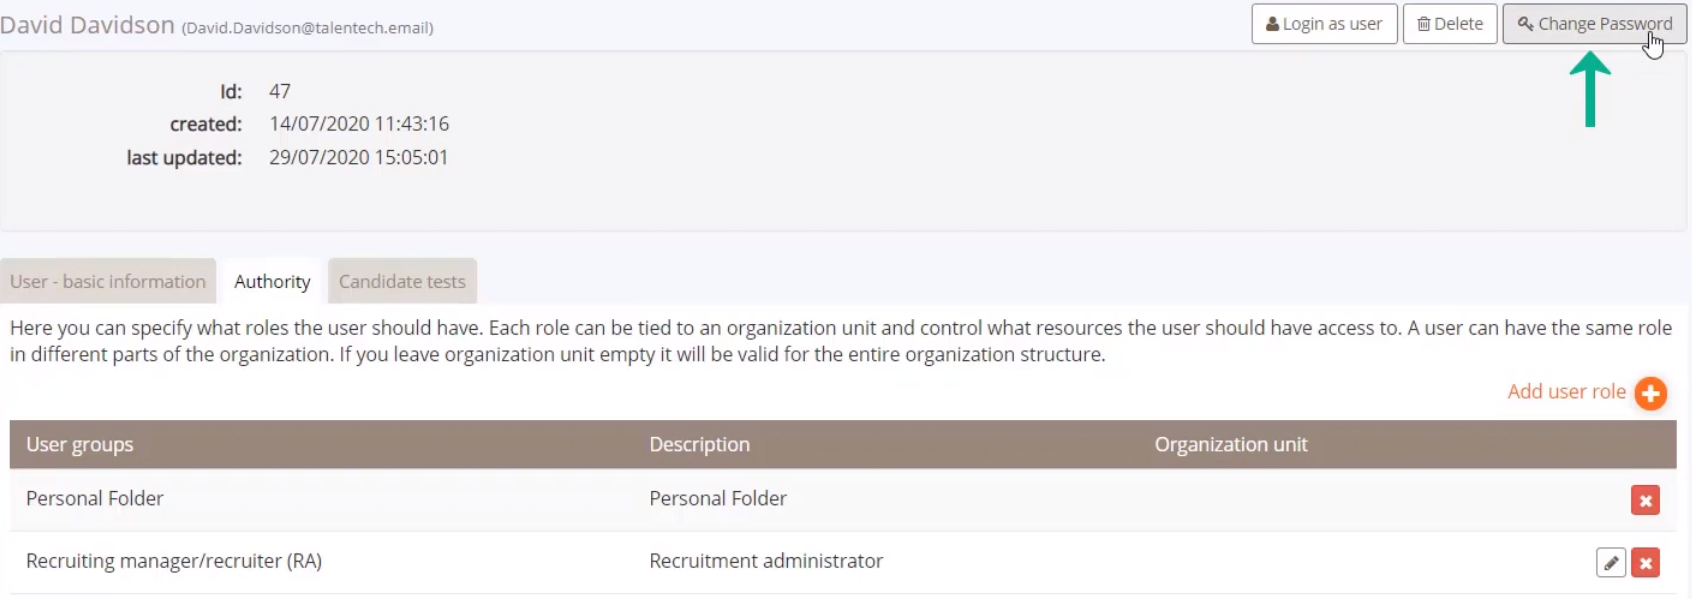This screenshot has height=599, width=1692.
Task: Select the Personal Folder user group cell
Action: pyautogui.click(x=95, y=498)
